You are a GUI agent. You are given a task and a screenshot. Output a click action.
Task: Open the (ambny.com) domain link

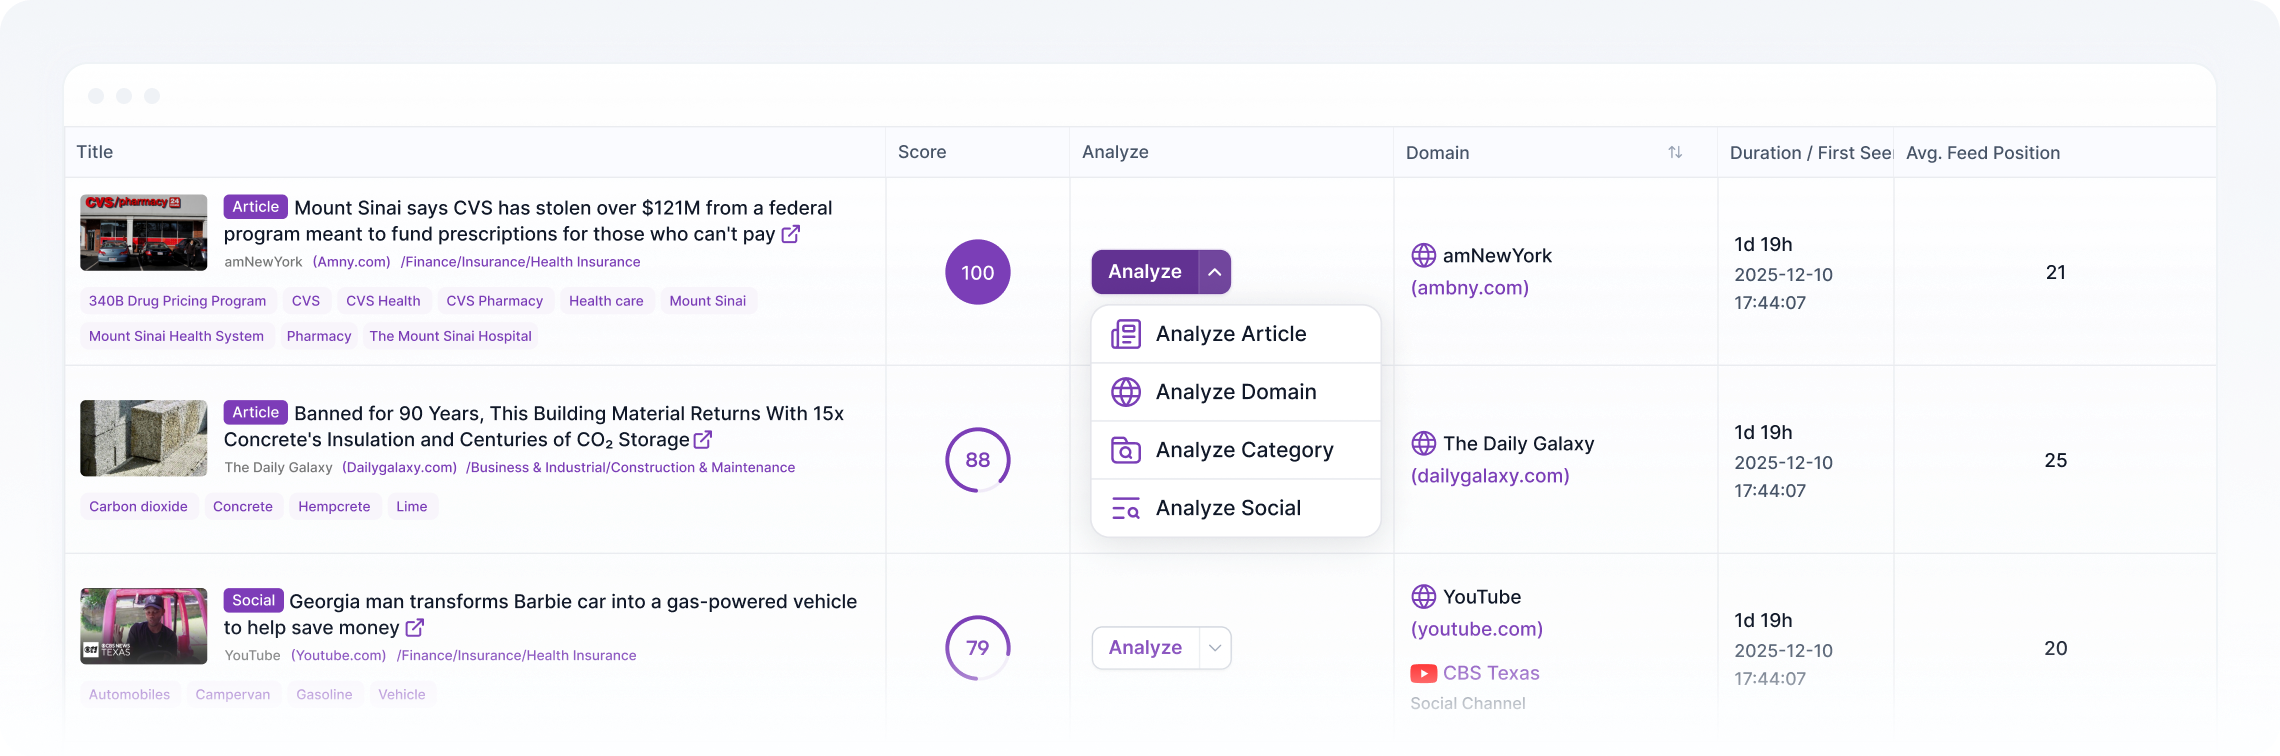(1470, 288)
